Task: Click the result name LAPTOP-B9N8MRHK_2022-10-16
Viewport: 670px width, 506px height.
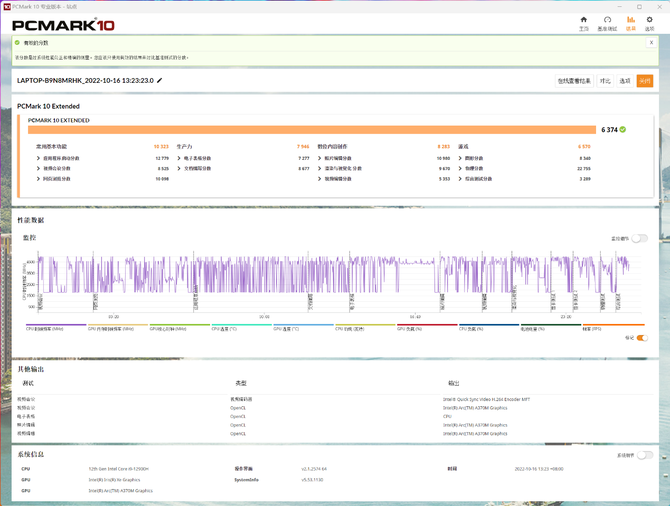Action: 85,80
